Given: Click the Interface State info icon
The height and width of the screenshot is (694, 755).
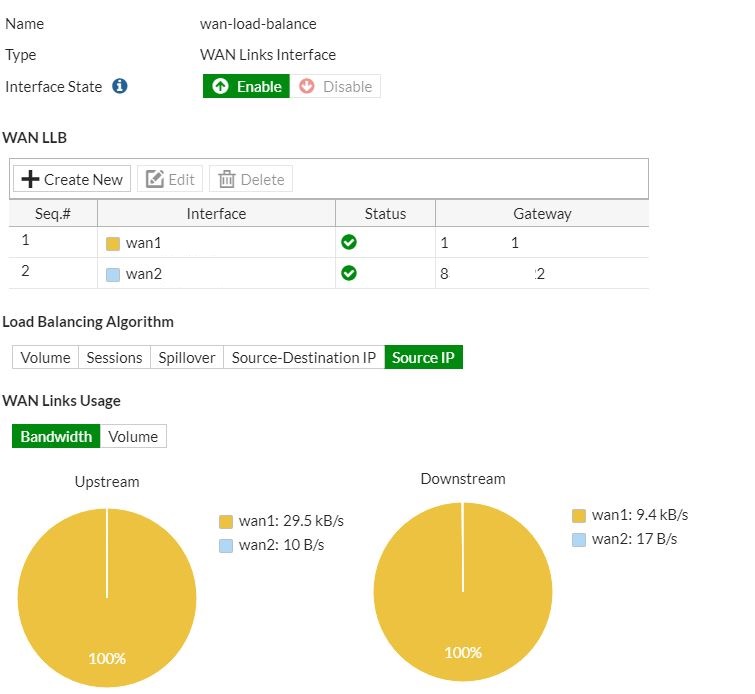Looking at the screenshot, I should [119, 86].
